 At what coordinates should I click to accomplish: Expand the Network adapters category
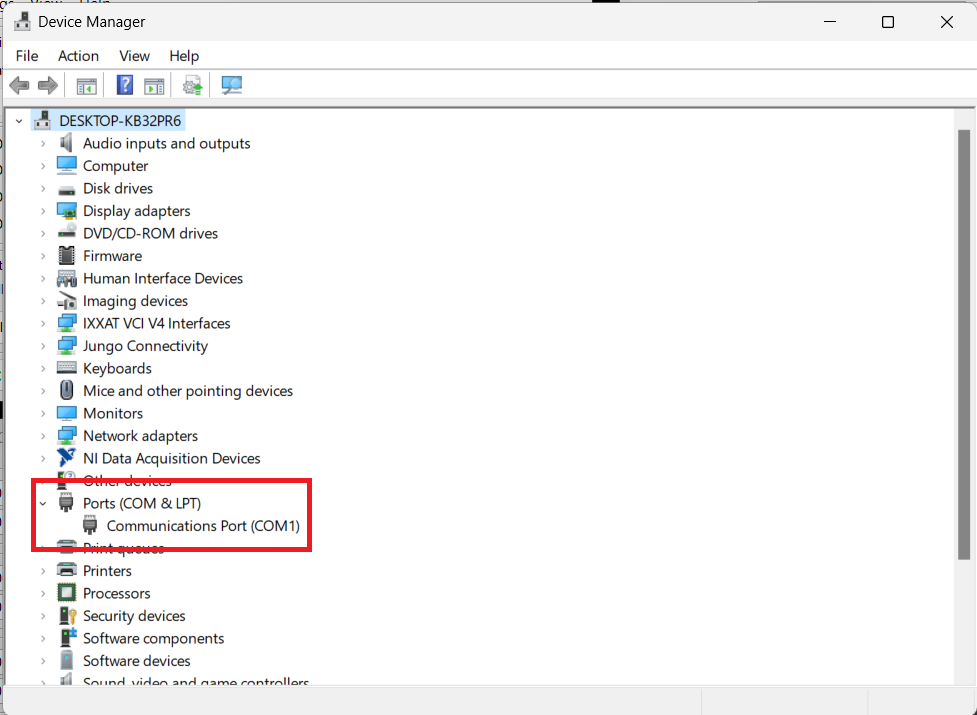pyautogui.click(x=43, y=436)
